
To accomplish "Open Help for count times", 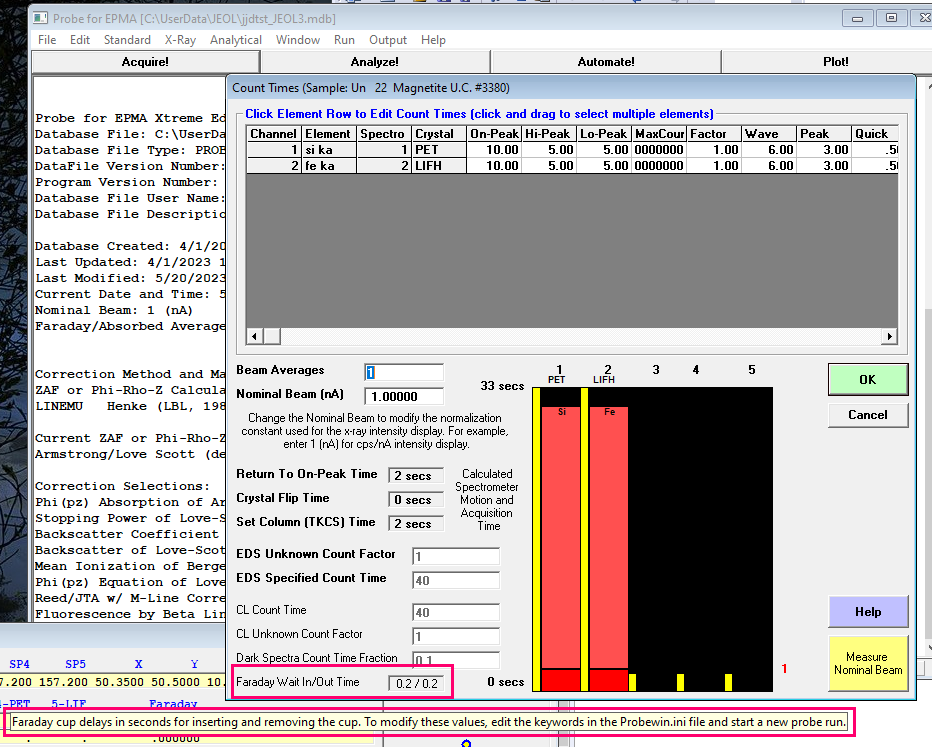I will 867,612.
